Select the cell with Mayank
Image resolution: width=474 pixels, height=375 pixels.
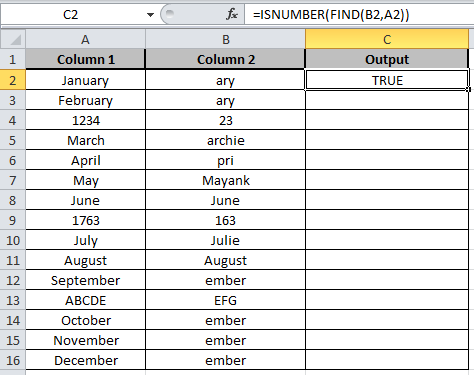[x=225, y=180]
